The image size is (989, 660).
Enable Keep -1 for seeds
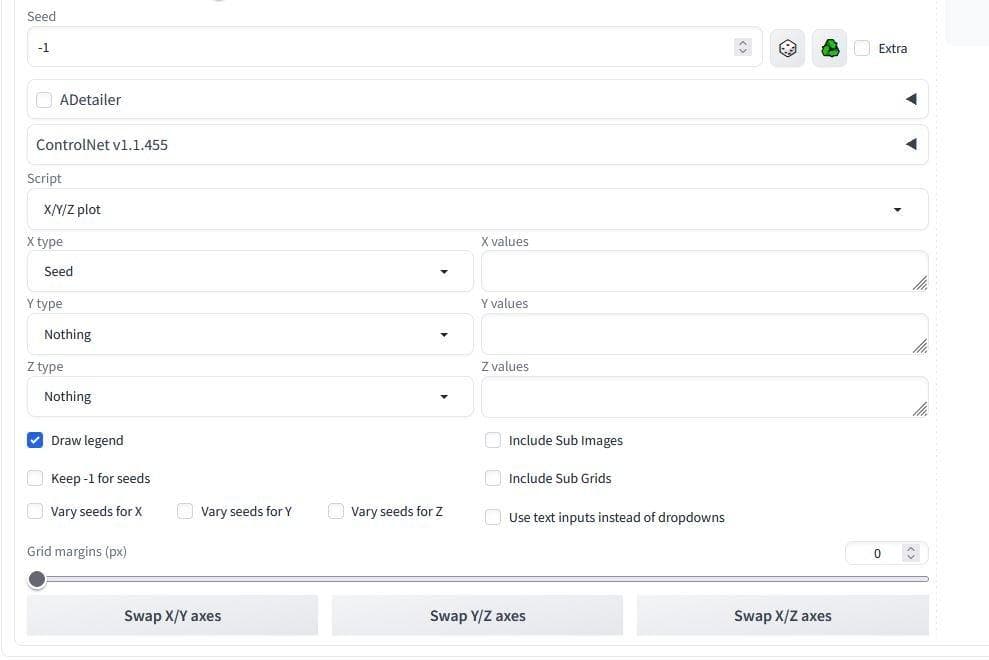(36, 478)
